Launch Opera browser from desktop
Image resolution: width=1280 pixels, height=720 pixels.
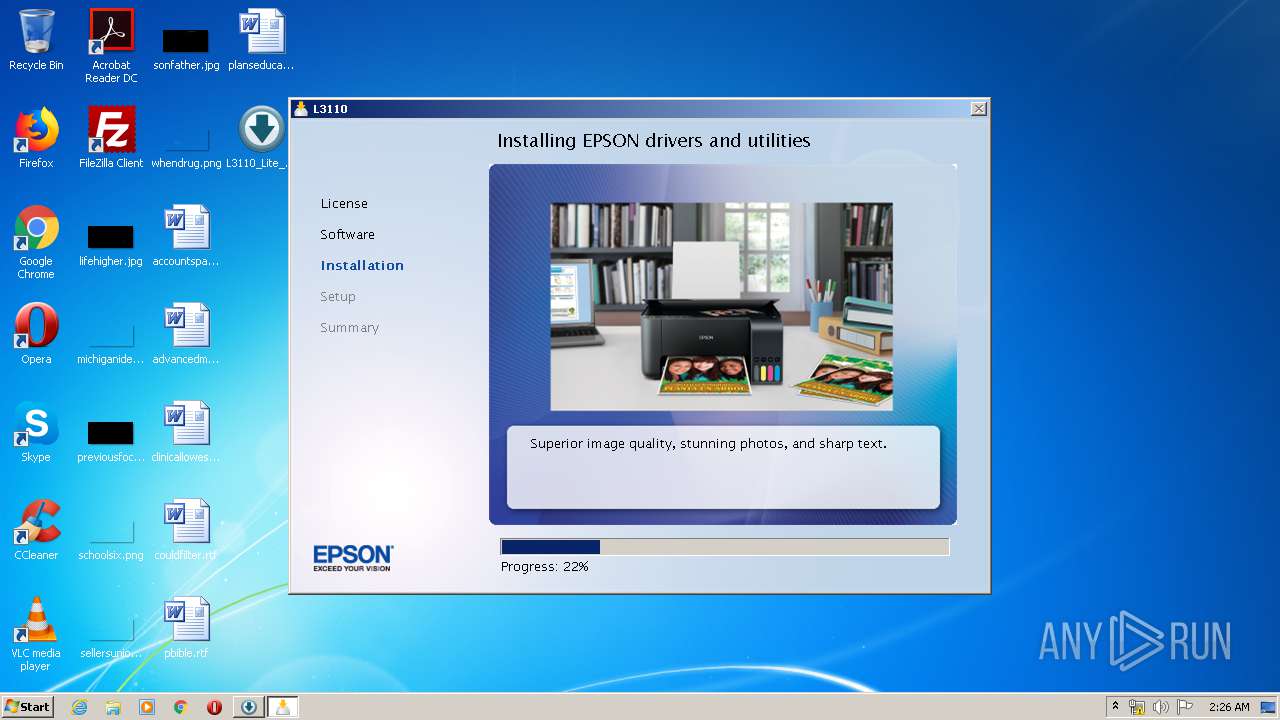click(36, 334)
